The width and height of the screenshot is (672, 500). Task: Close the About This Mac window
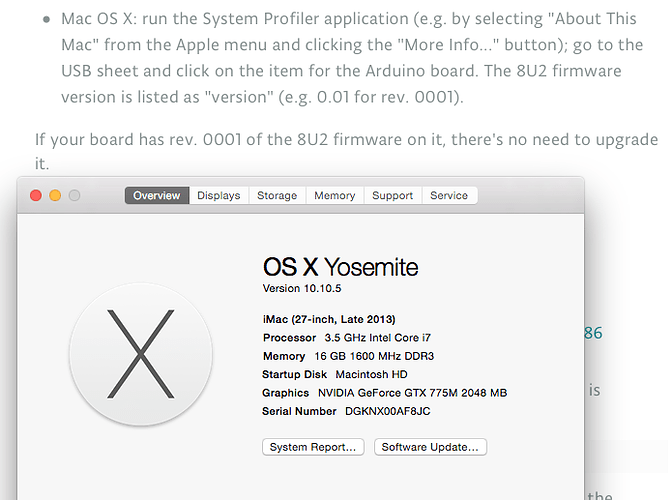point(36,196)
